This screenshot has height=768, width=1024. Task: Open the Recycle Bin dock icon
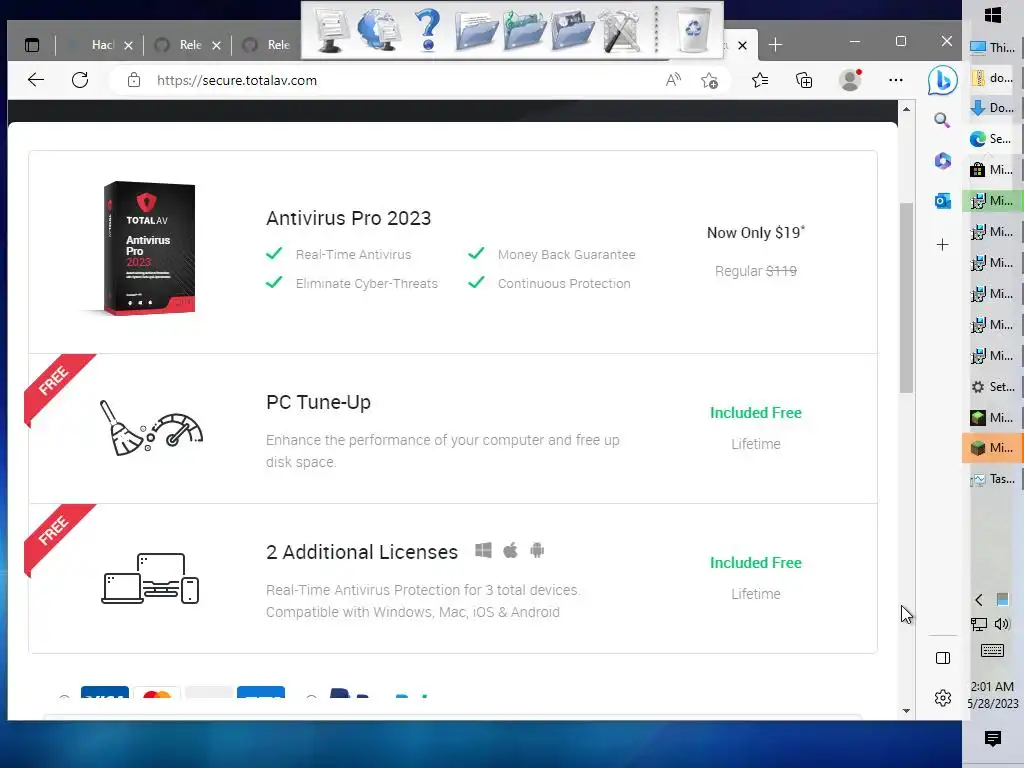[x=693, y=30]
